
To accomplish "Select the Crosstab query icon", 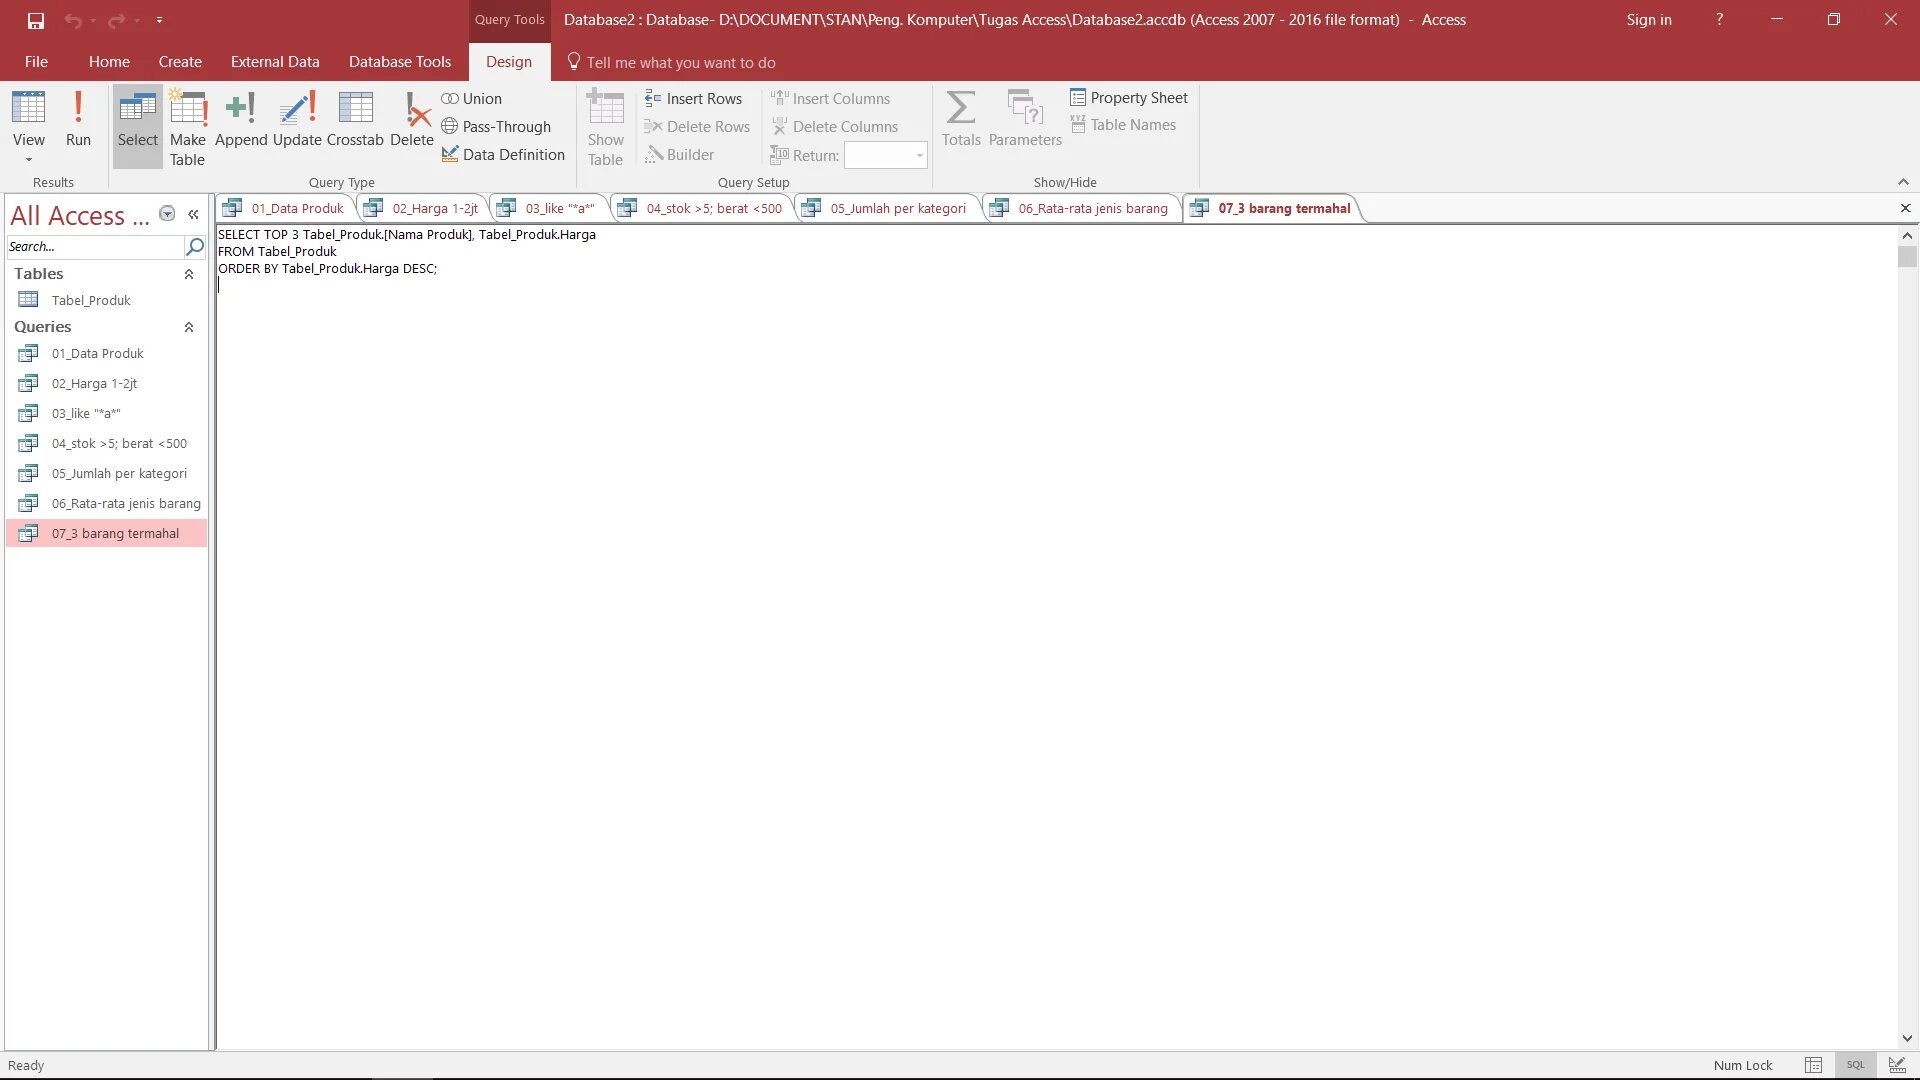I will [x=355, y=118].
